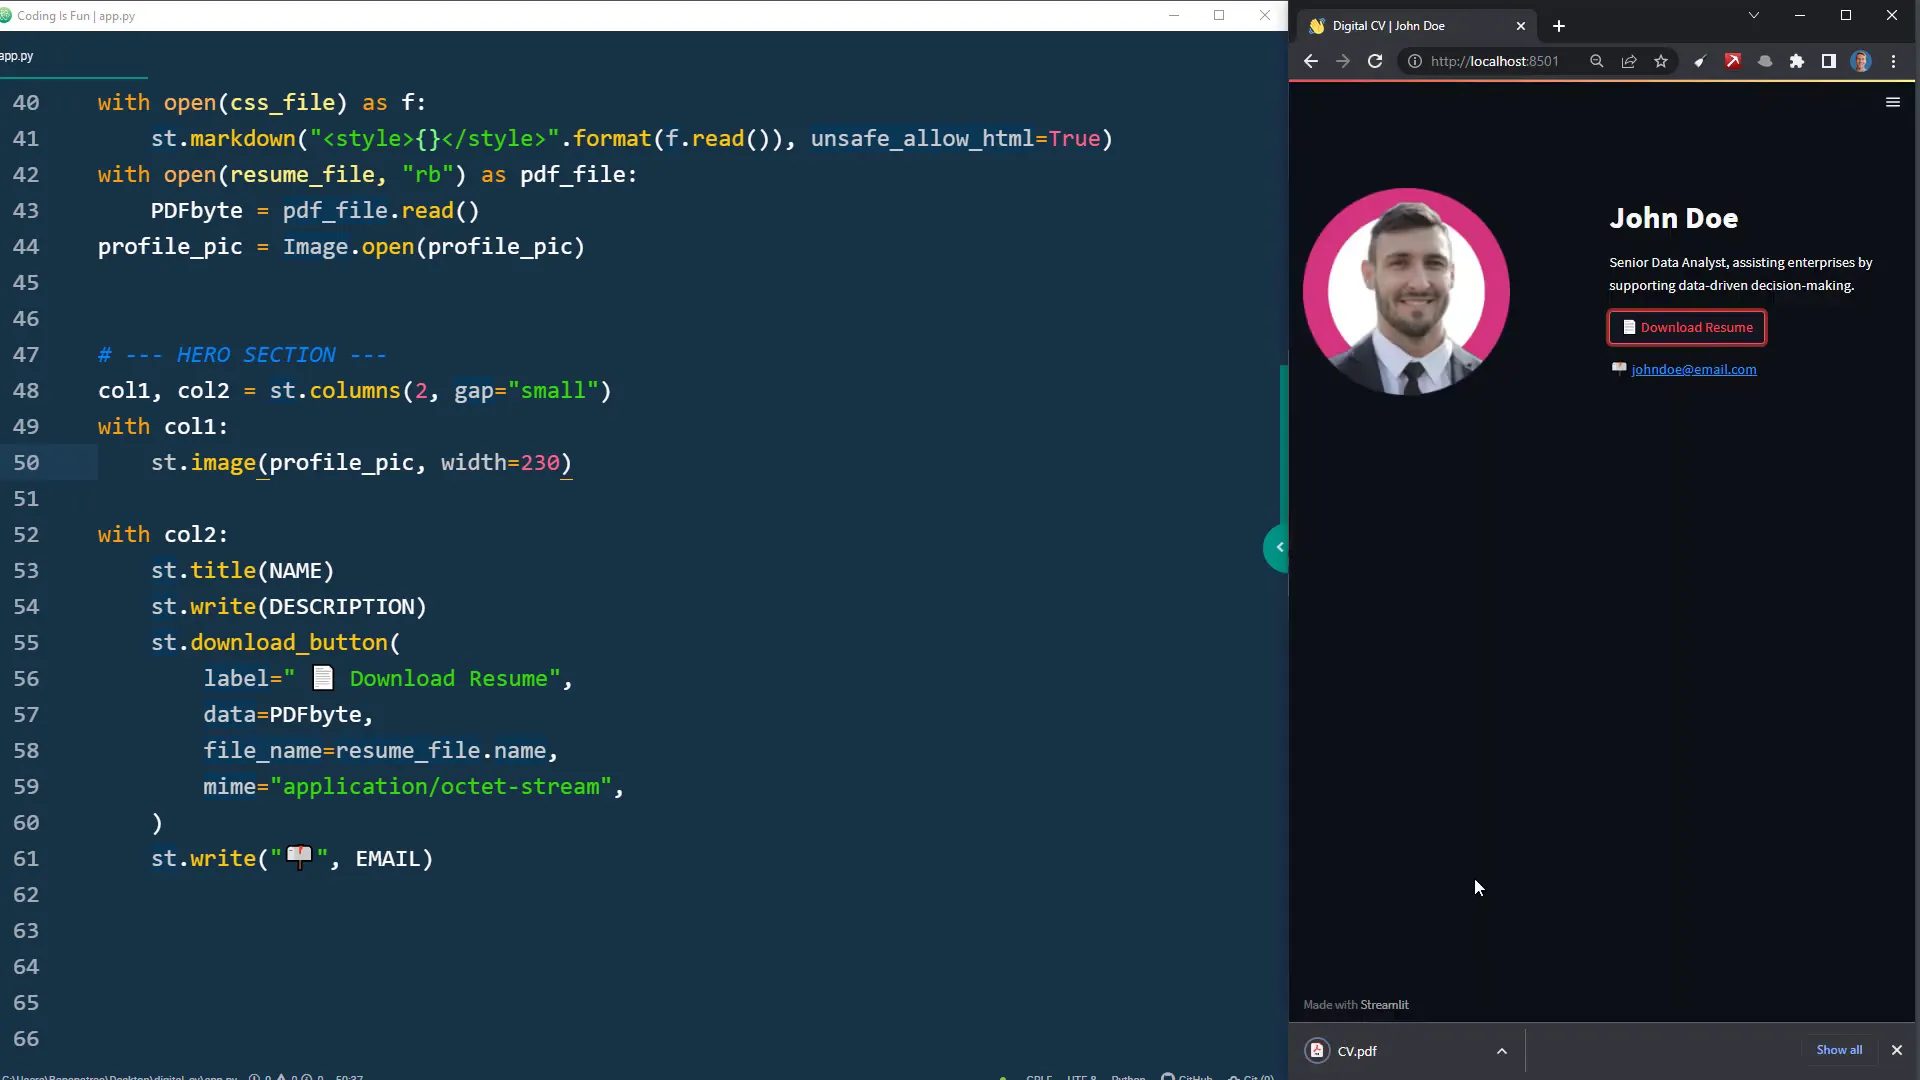The width and height of the screenshot is (1920, 1080).
Task: Click the zoom magnifier in address bar
Action: point(1596,61)
